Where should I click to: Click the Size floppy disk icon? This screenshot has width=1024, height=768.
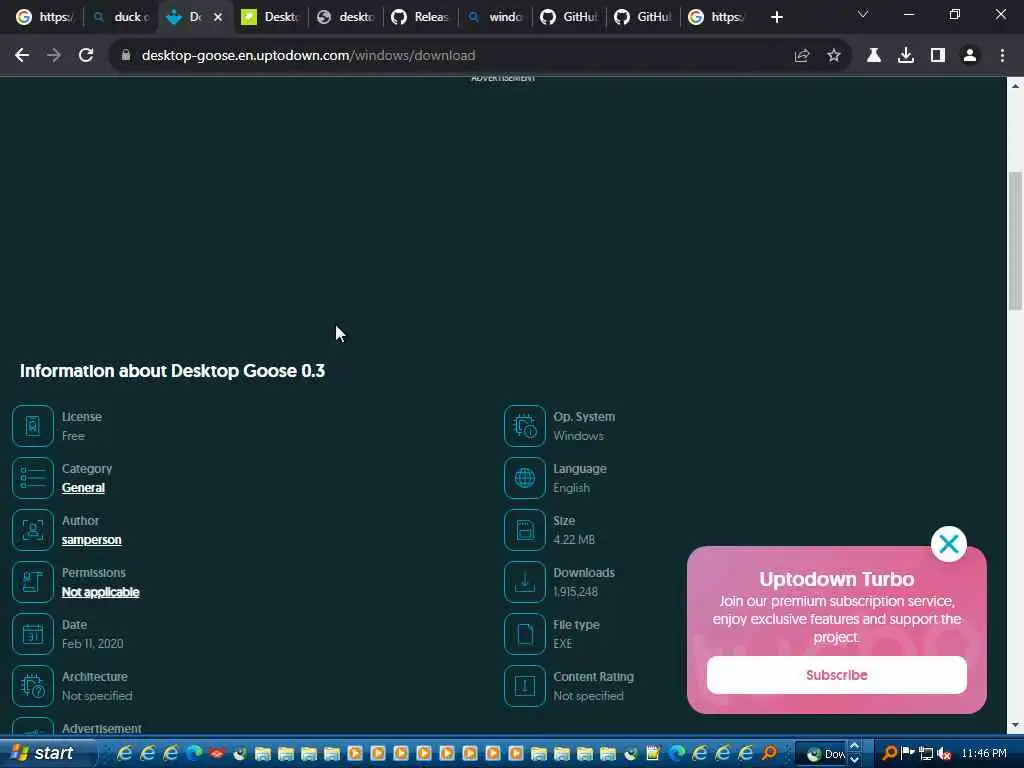[524, 530]
